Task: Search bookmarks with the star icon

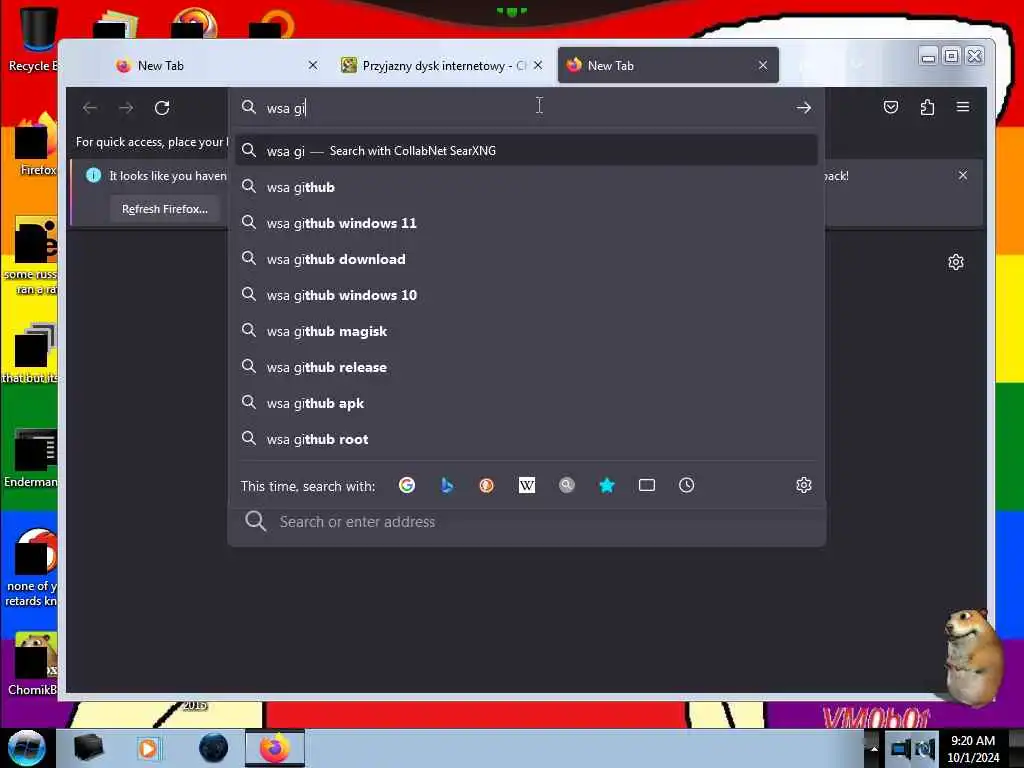Action: tap(607, 485)
